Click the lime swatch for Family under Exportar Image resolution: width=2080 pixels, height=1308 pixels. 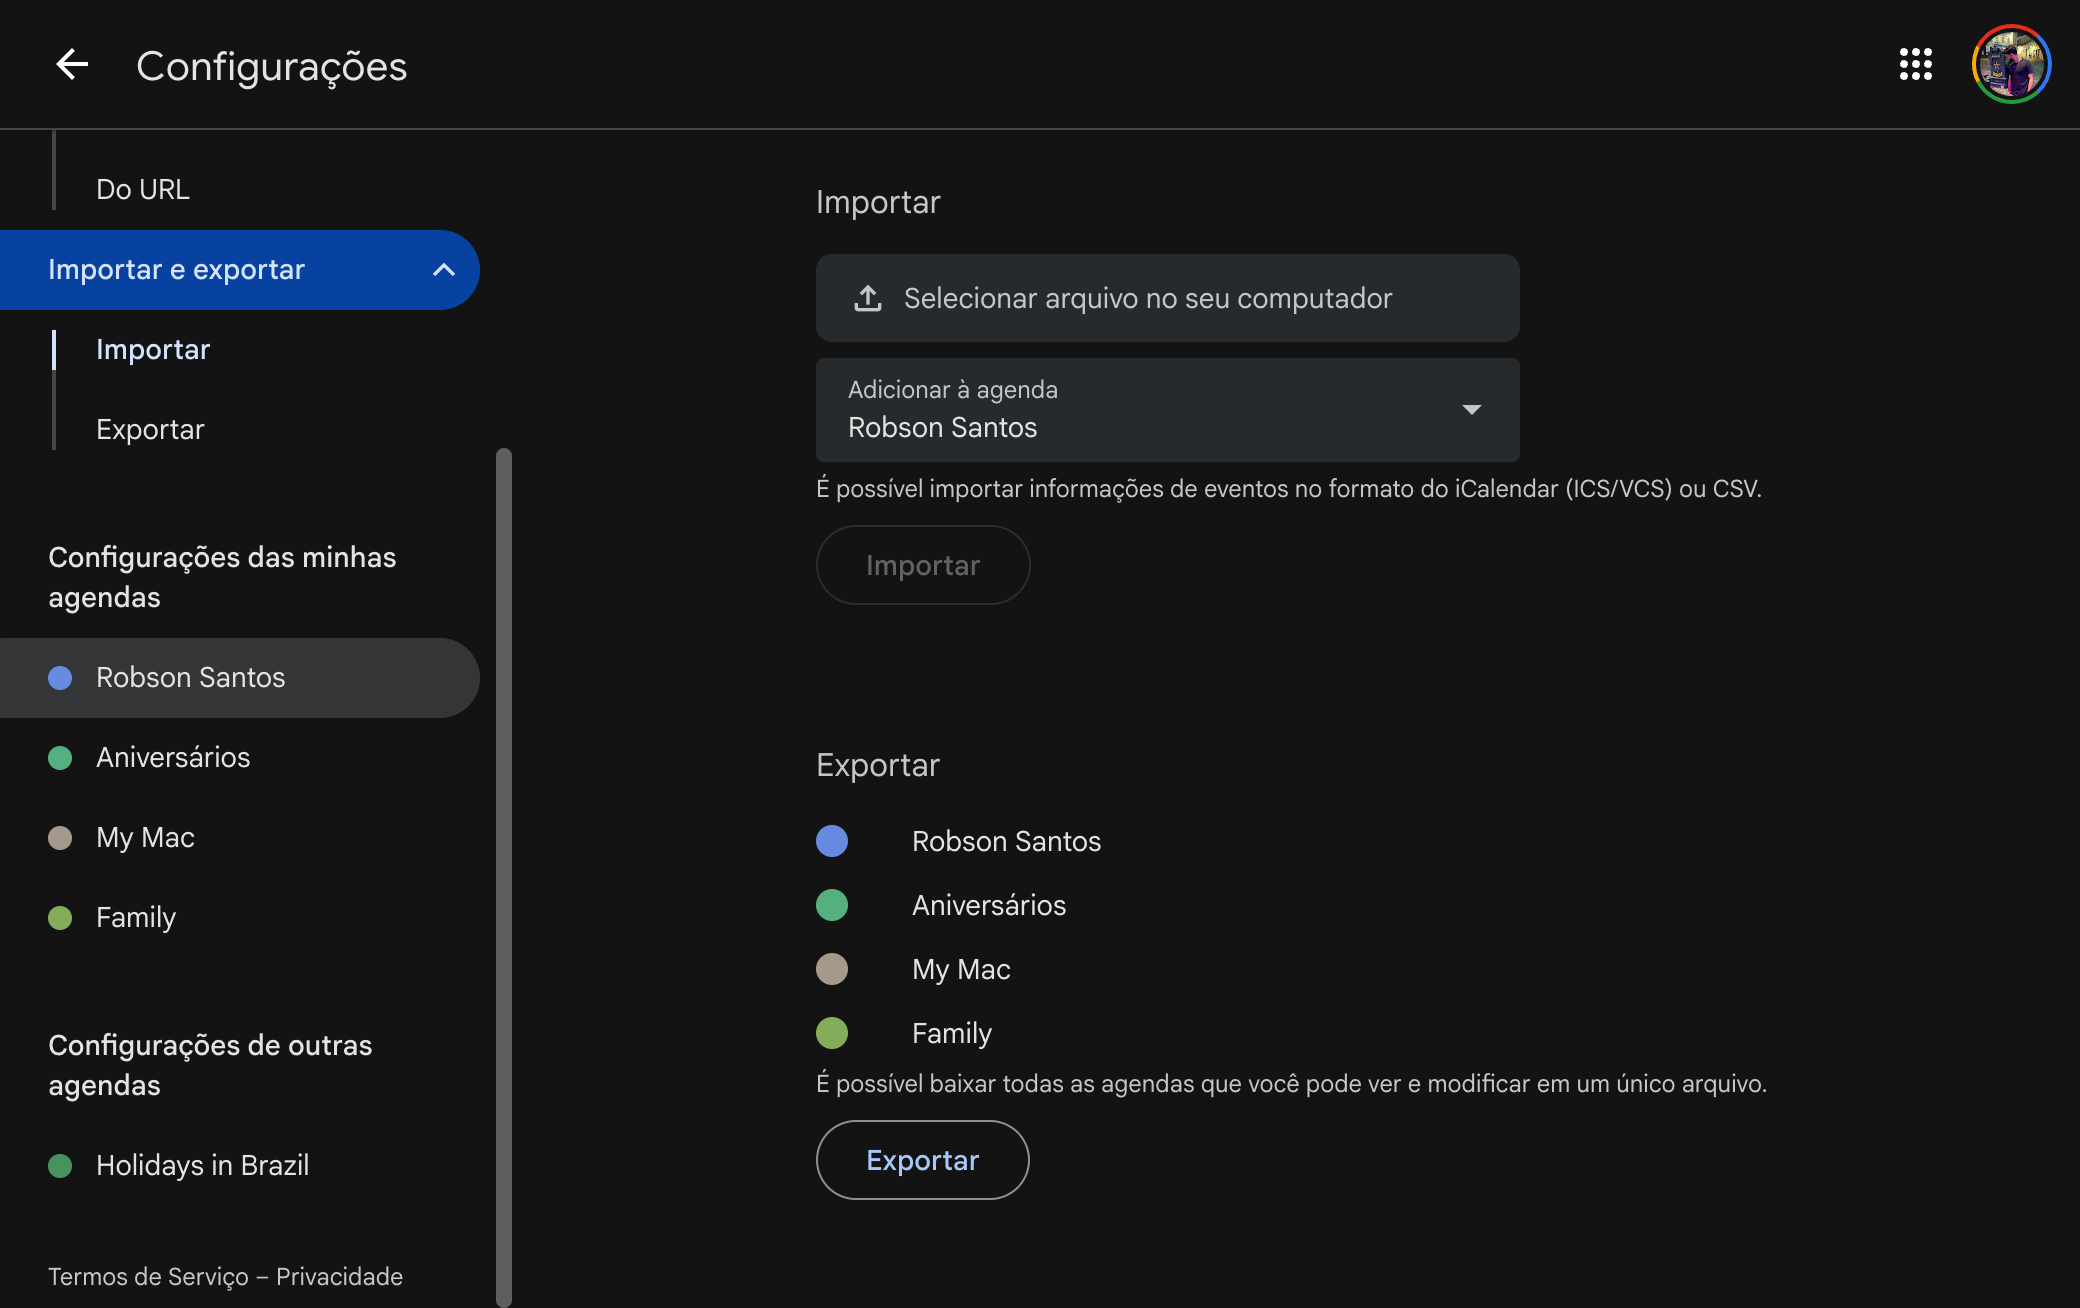pyautogui.click(x=832, y=1033)
